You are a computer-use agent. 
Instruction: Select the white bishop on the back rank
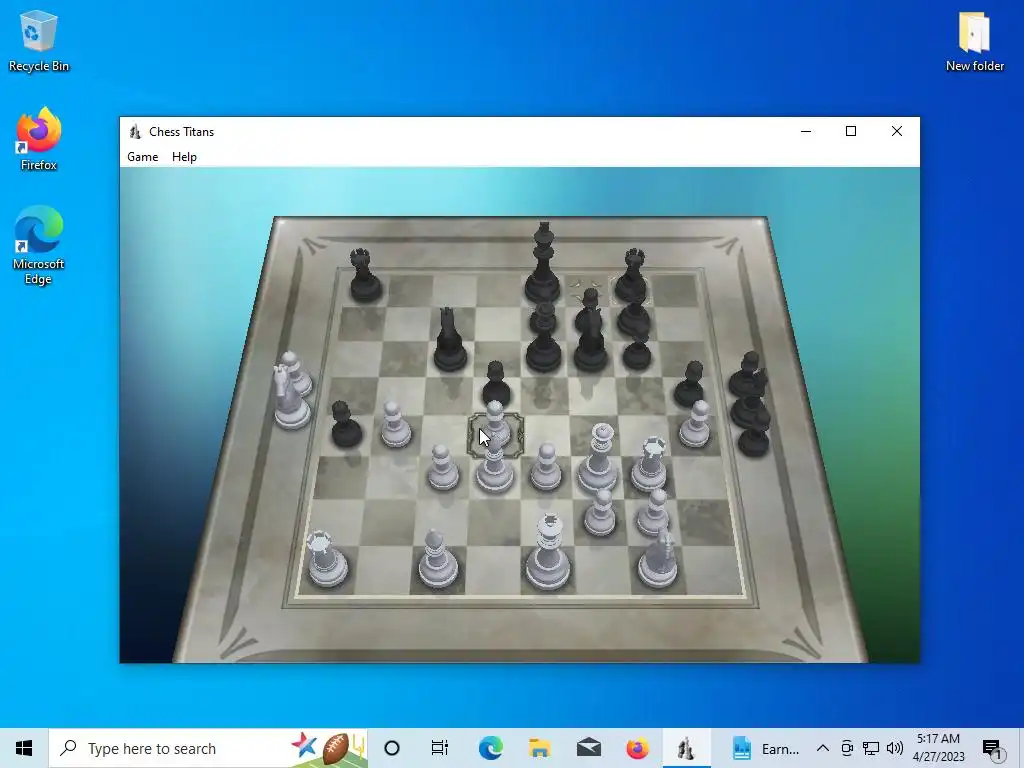tap(437, 558)
